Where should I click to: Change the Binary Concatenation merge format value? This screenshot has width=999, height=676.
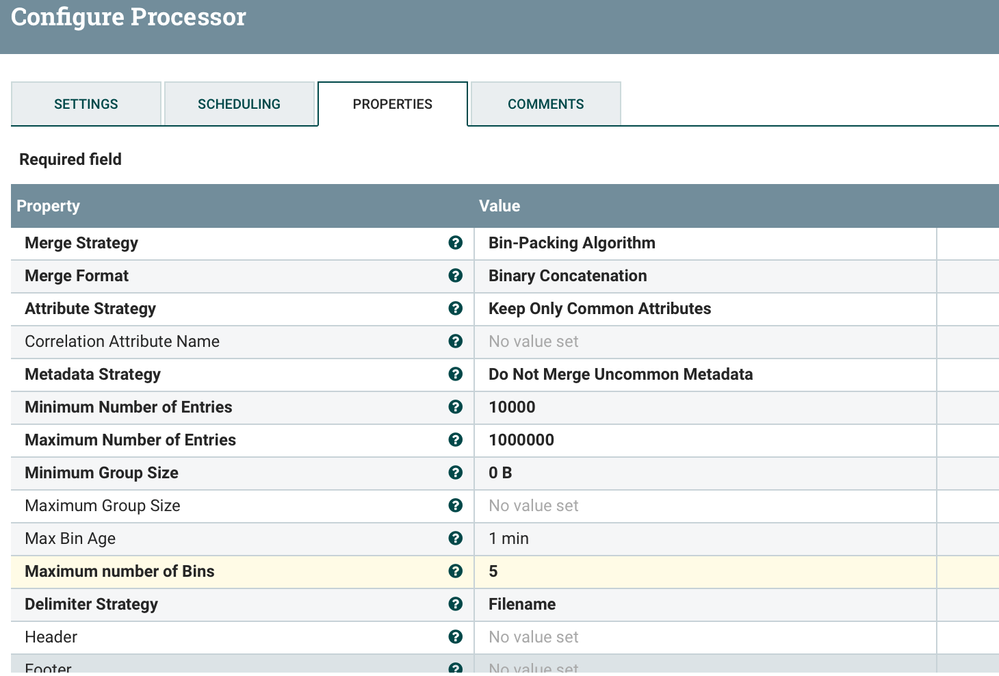point(567,276)
